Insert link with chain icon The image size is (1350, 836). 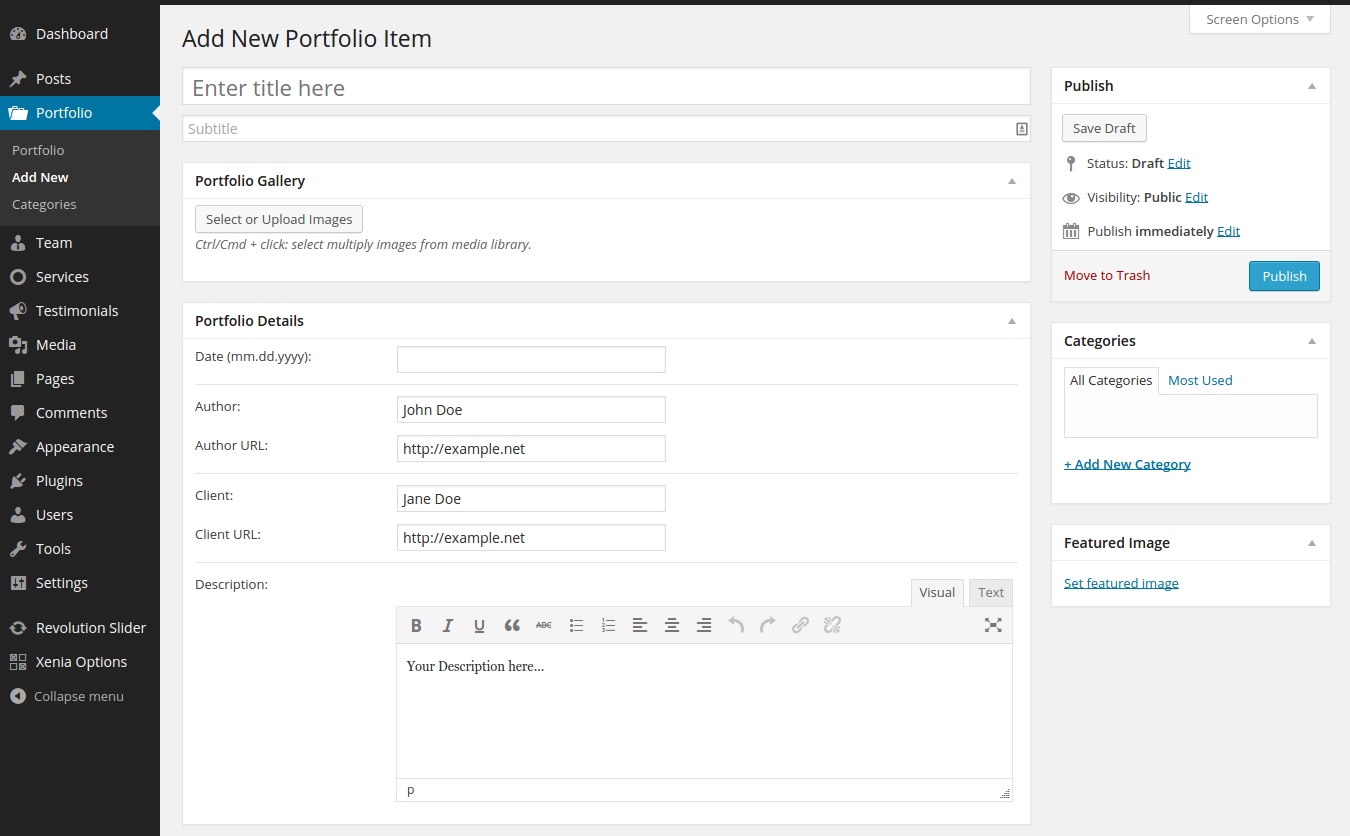click(x=800, y=625)
